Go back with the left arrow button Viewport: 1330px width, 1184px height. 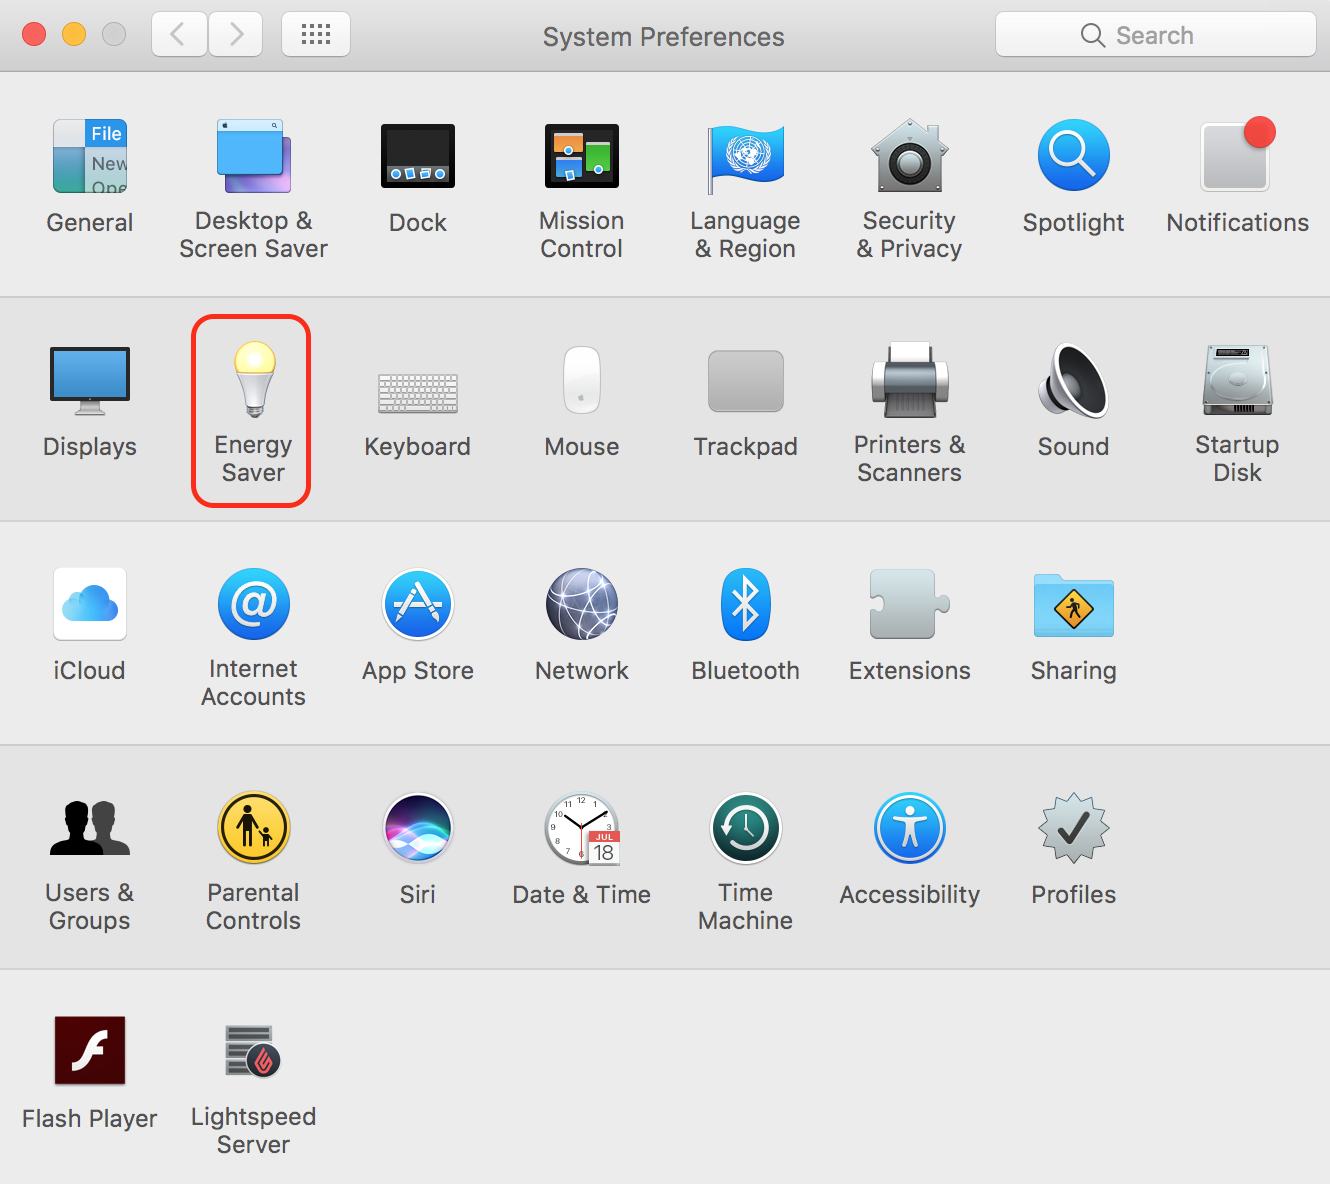pos(179,35)
